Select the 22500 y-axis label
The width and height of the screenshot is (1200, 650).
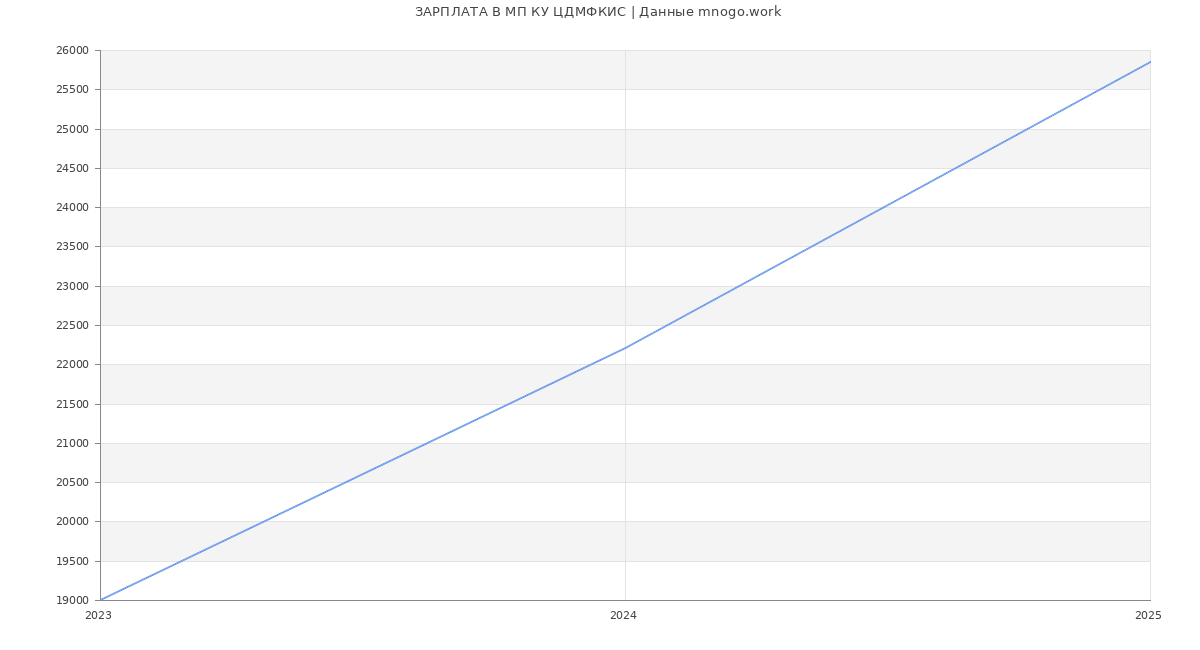pos(72,326)
